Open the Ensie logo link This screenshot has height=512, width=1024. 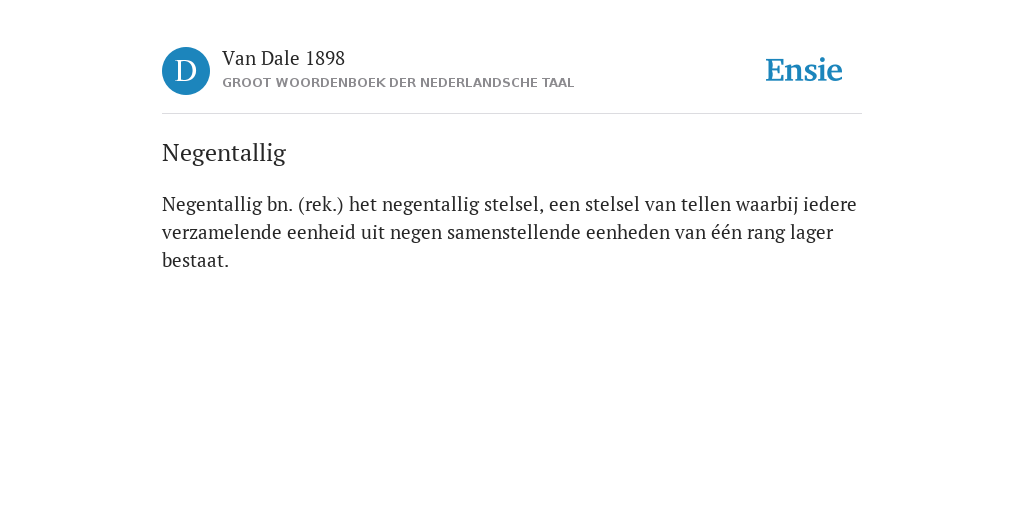804,70
